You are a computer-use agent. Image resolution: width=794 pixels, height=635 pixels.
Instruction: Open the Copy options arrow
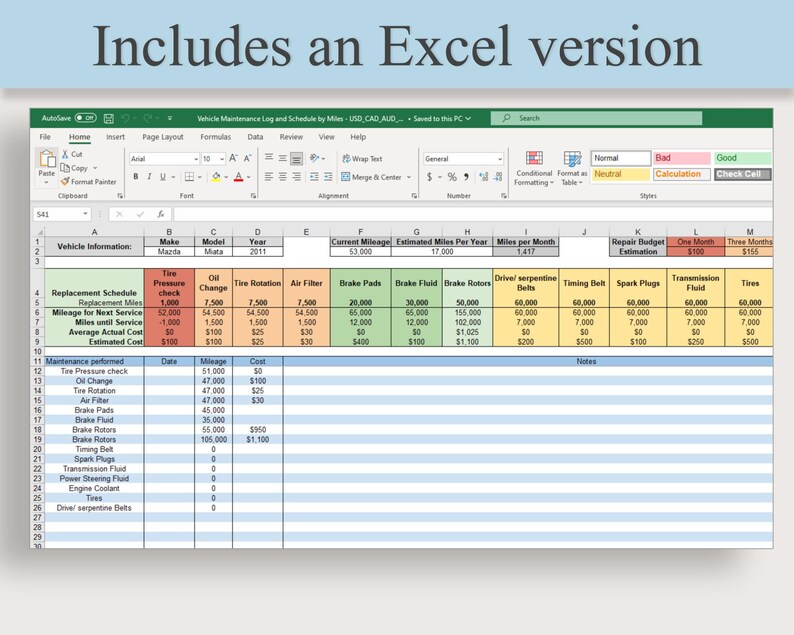click(x=95, y=168)
